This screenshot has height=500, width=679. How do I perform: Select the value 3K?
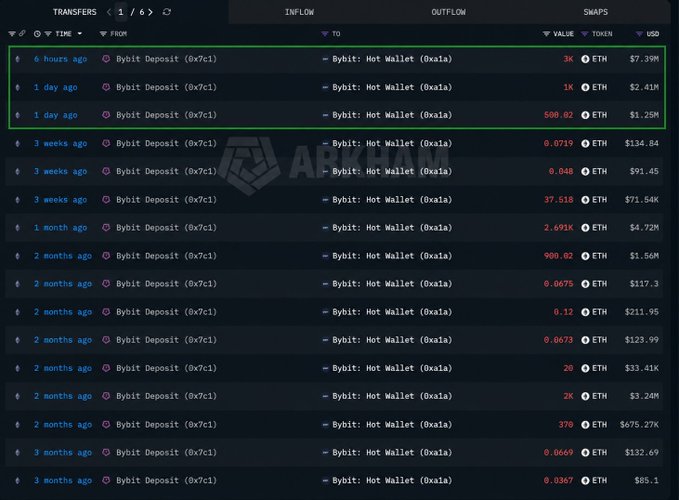click(568, 59)
